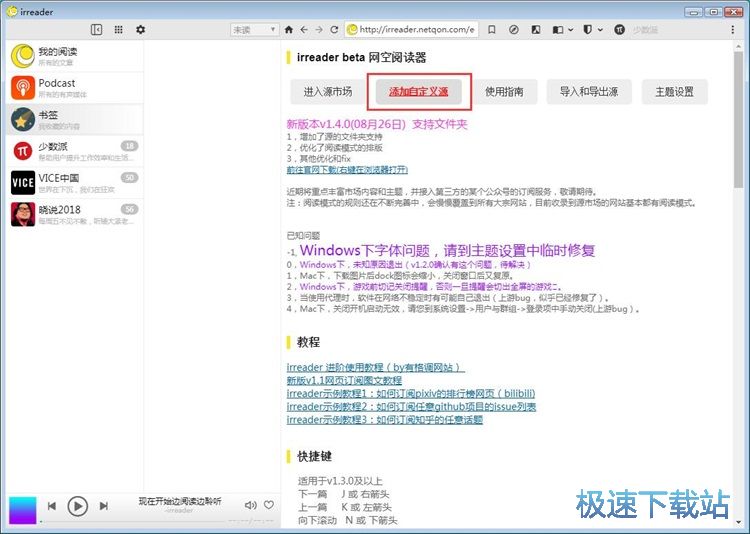Viewport: 750px width, 534px height.
Task: Click the Podcast orange icon
Action: pyautogui.click(x=22, y=88)
